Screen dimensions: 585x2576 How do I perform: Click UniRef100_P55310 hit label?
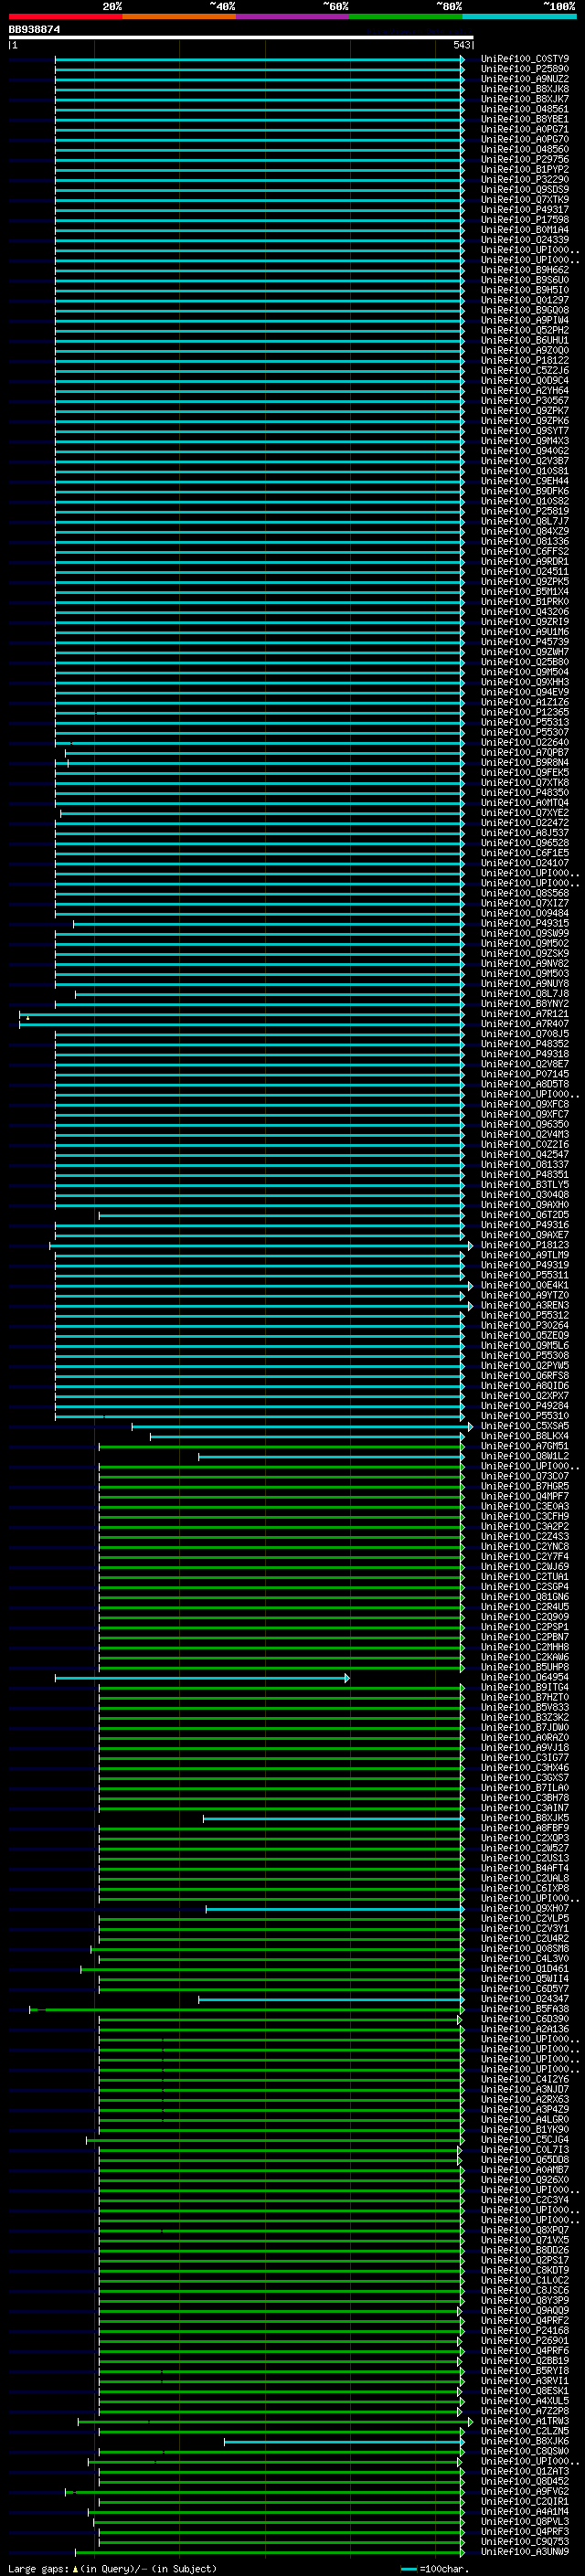524,1416
